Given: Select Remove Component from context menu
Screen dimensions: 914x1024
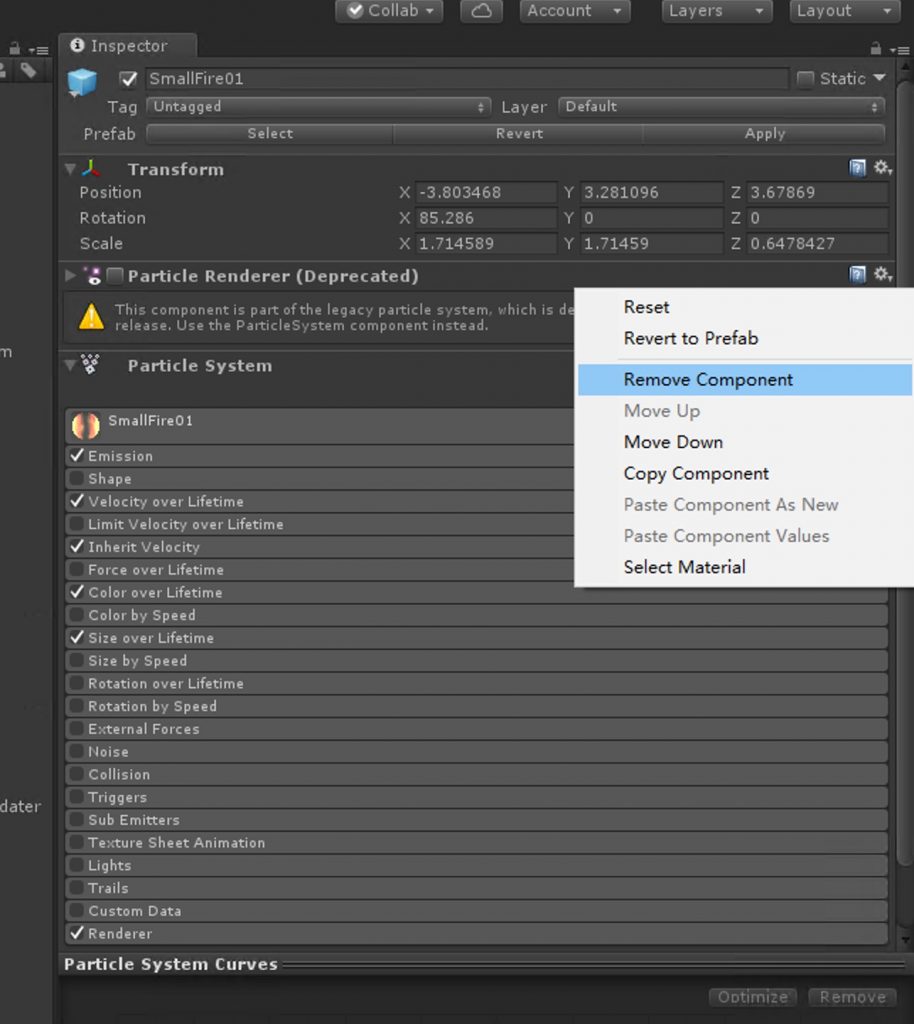Looking at the screenshot, I should point(708,380).
